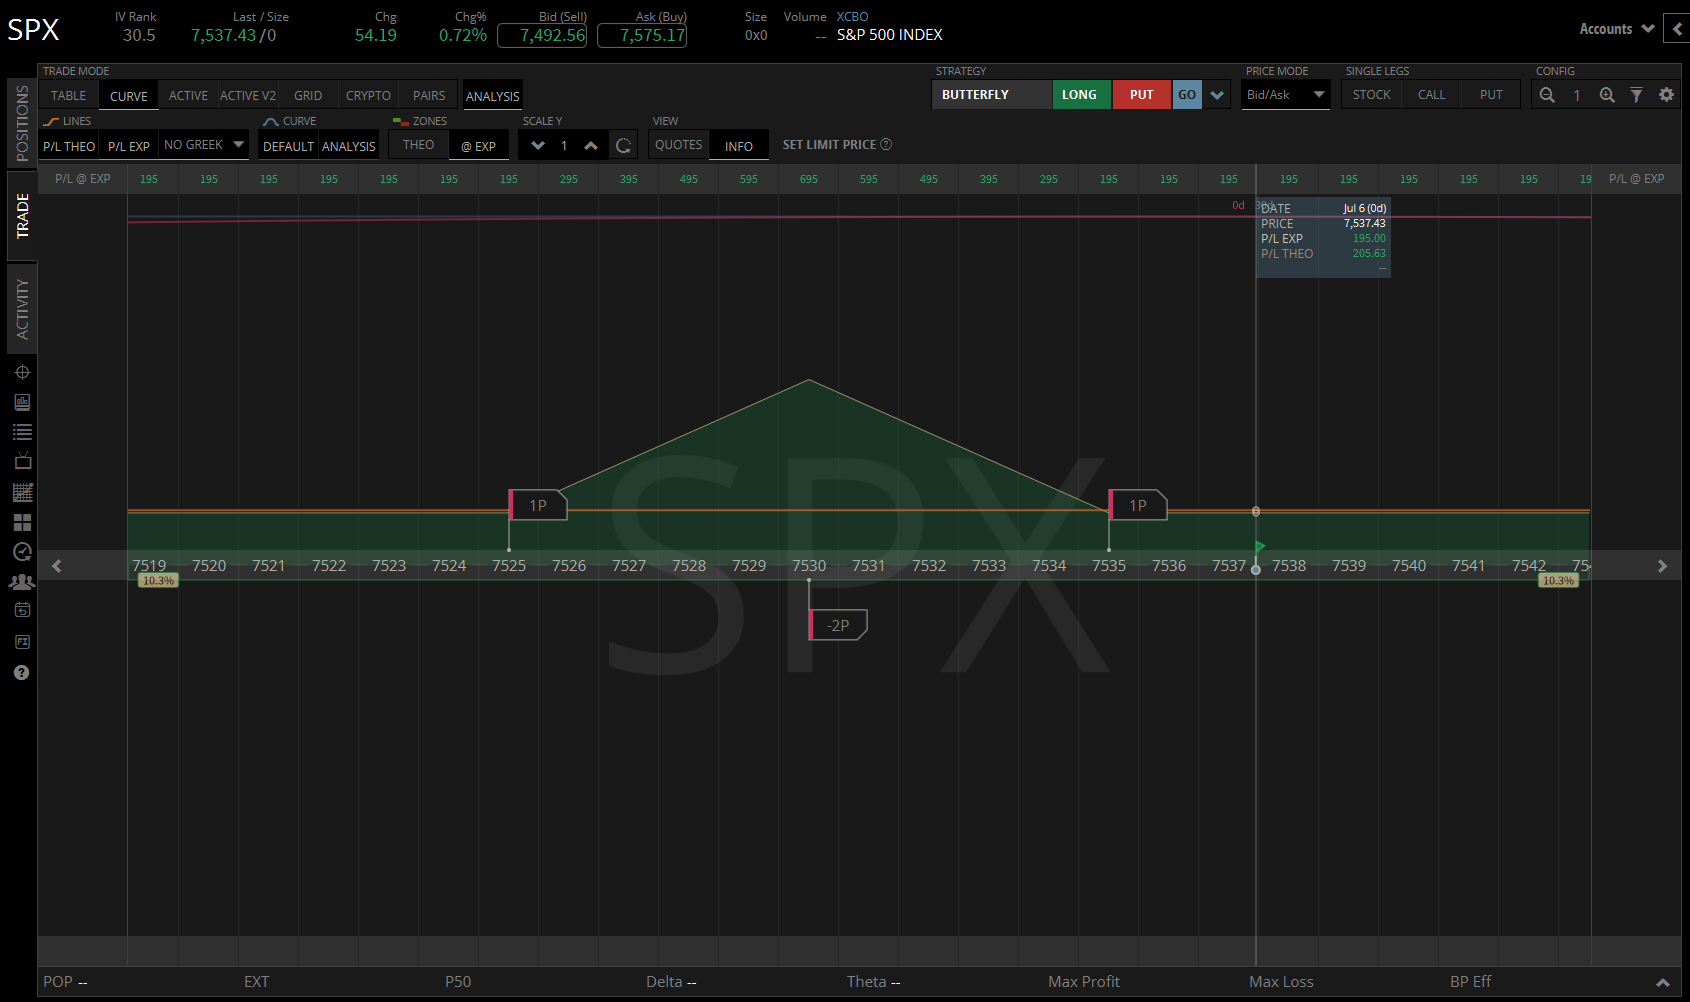
Task: Open the NO GREEK dropdown
Action: click(x=204, y=145)
